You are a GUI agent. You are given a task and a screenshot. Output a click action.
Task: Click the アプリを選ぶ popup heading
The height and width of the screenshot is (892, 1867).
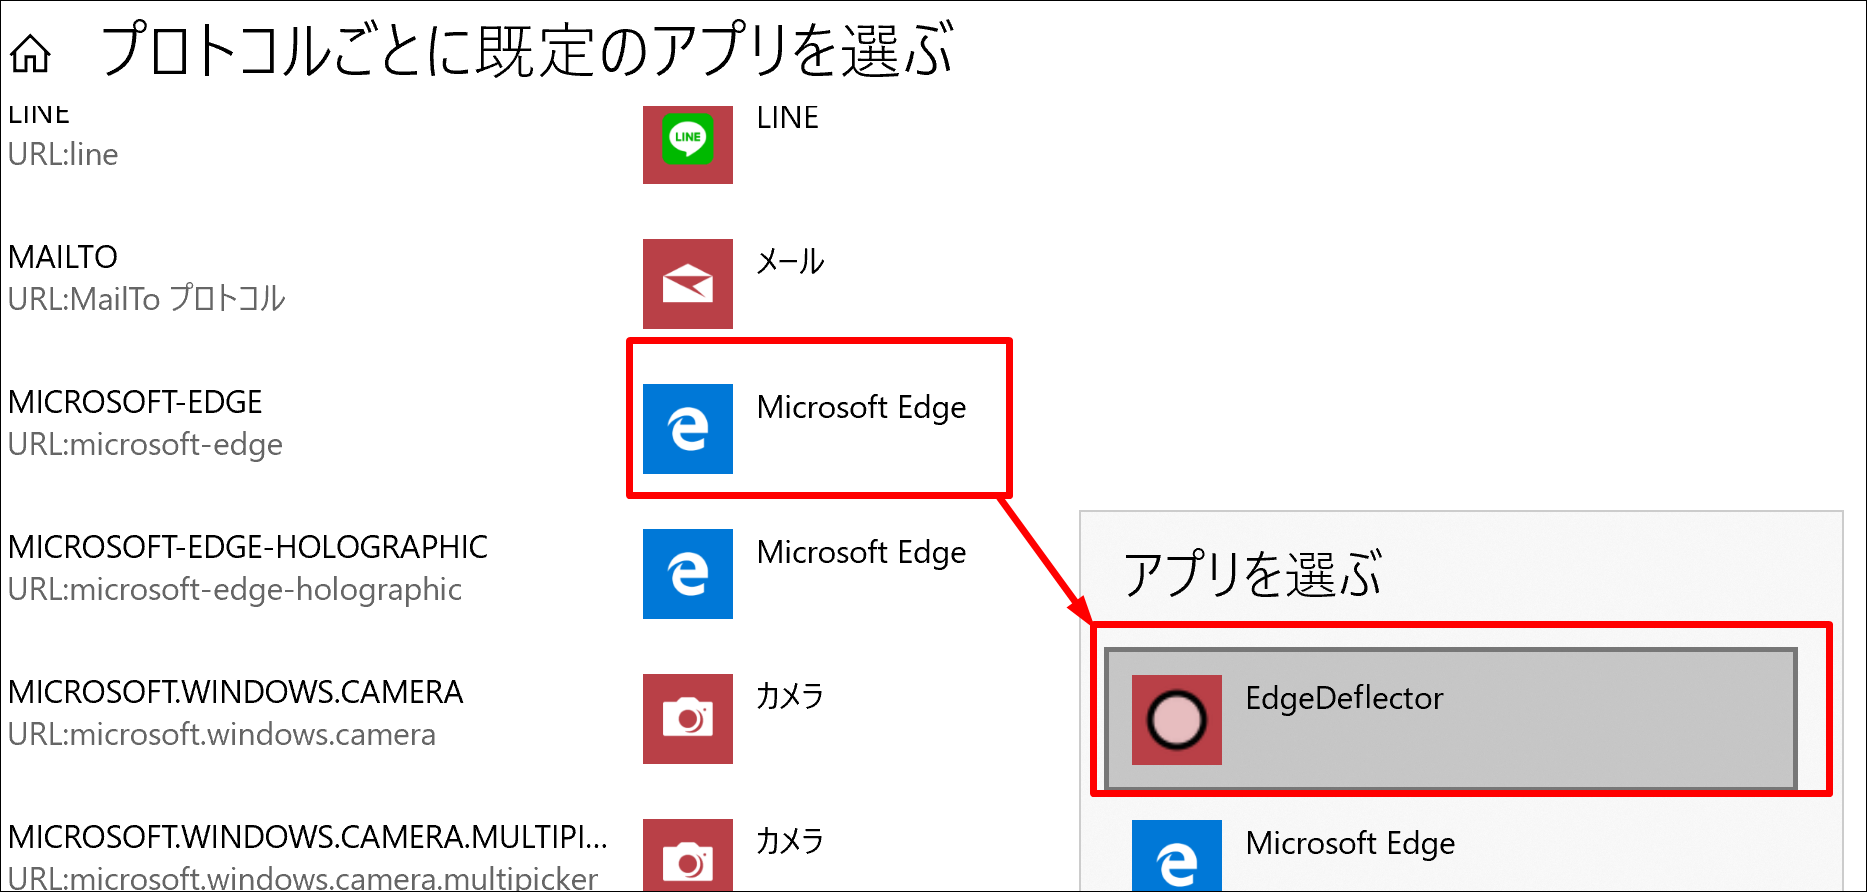(1254, 574)
